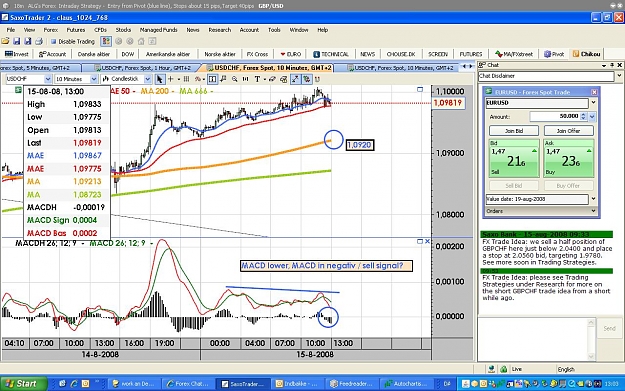Switch to the Account workspace tab
The height and width of the screenshot is (391, 625).
52,54
